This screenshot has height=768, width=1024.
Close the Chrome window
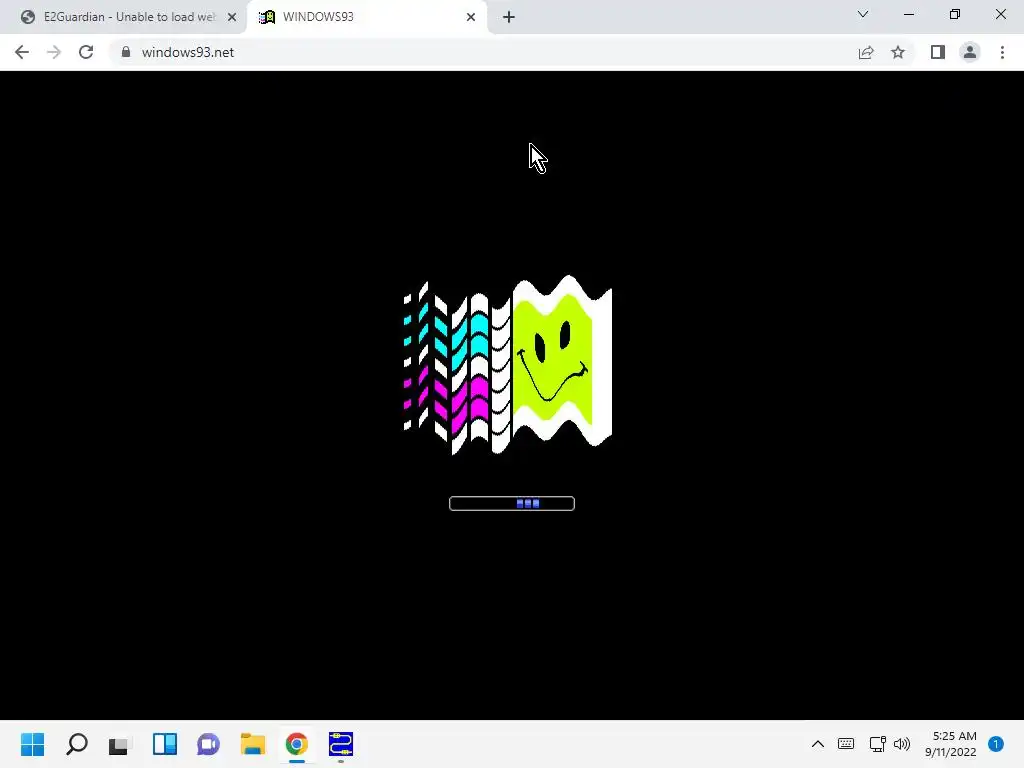click(1000, 14)
